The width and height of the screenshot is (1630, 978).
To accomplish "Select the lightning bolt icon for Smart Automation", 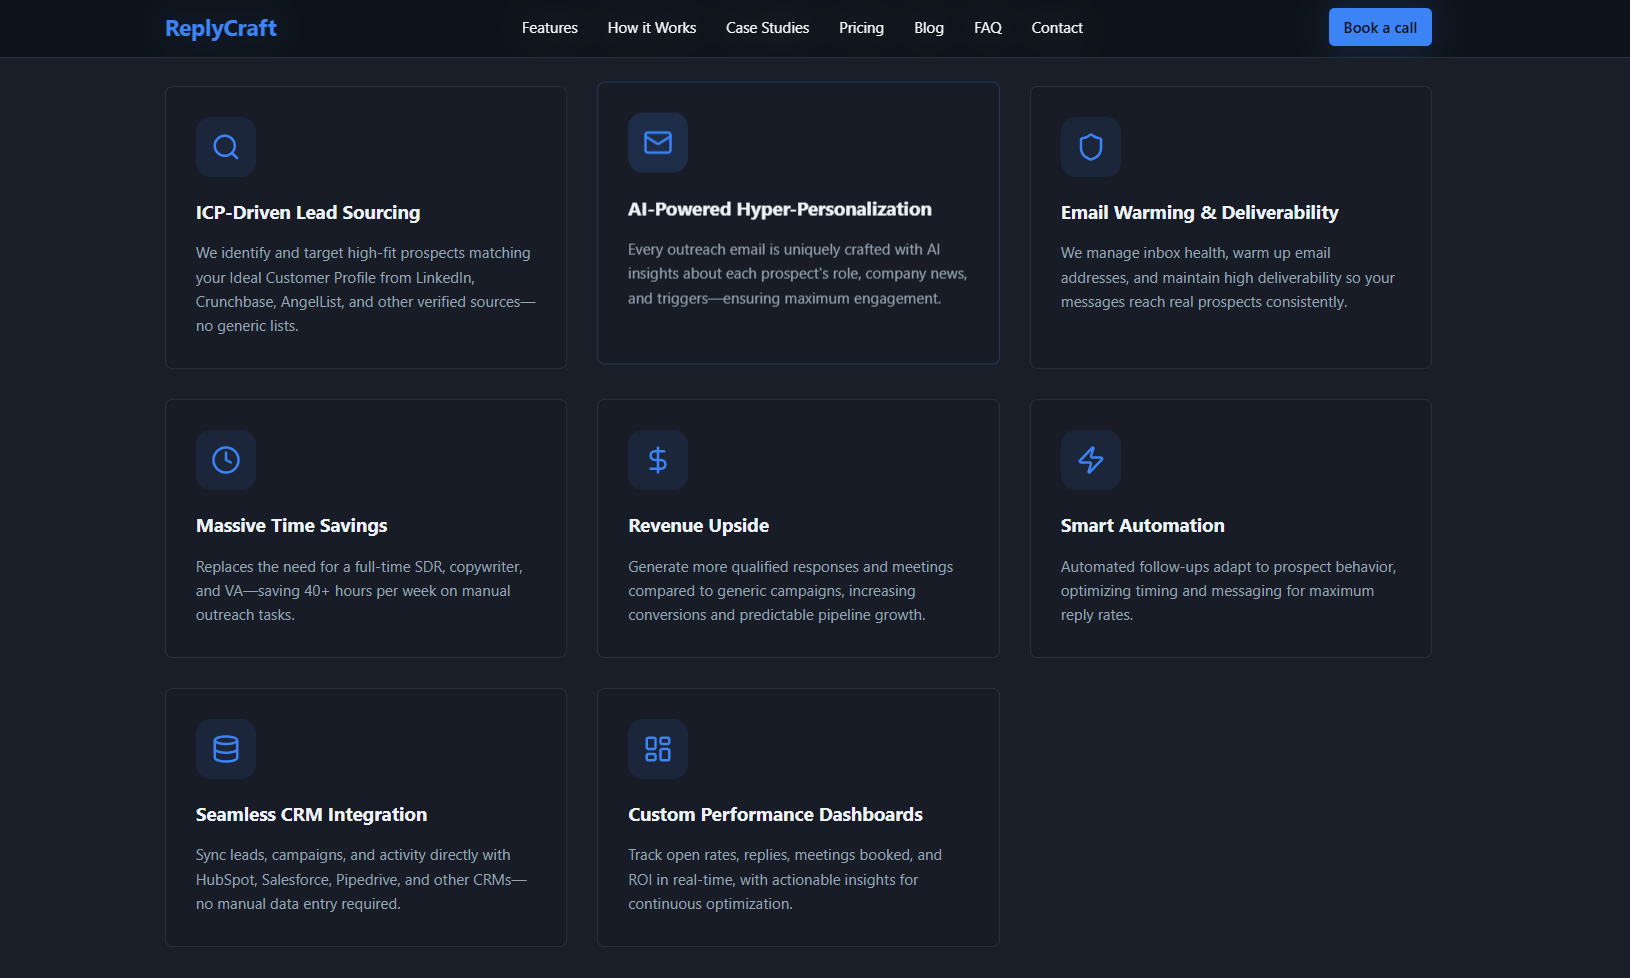I will pyautogui.click(x=1090, y=460).
